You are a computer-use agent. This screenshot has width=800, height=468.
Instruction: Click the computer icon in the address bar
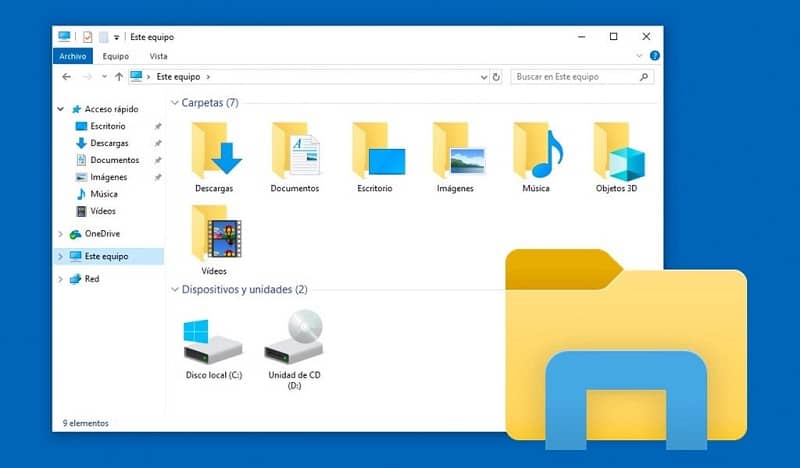(x=136, y=76)
